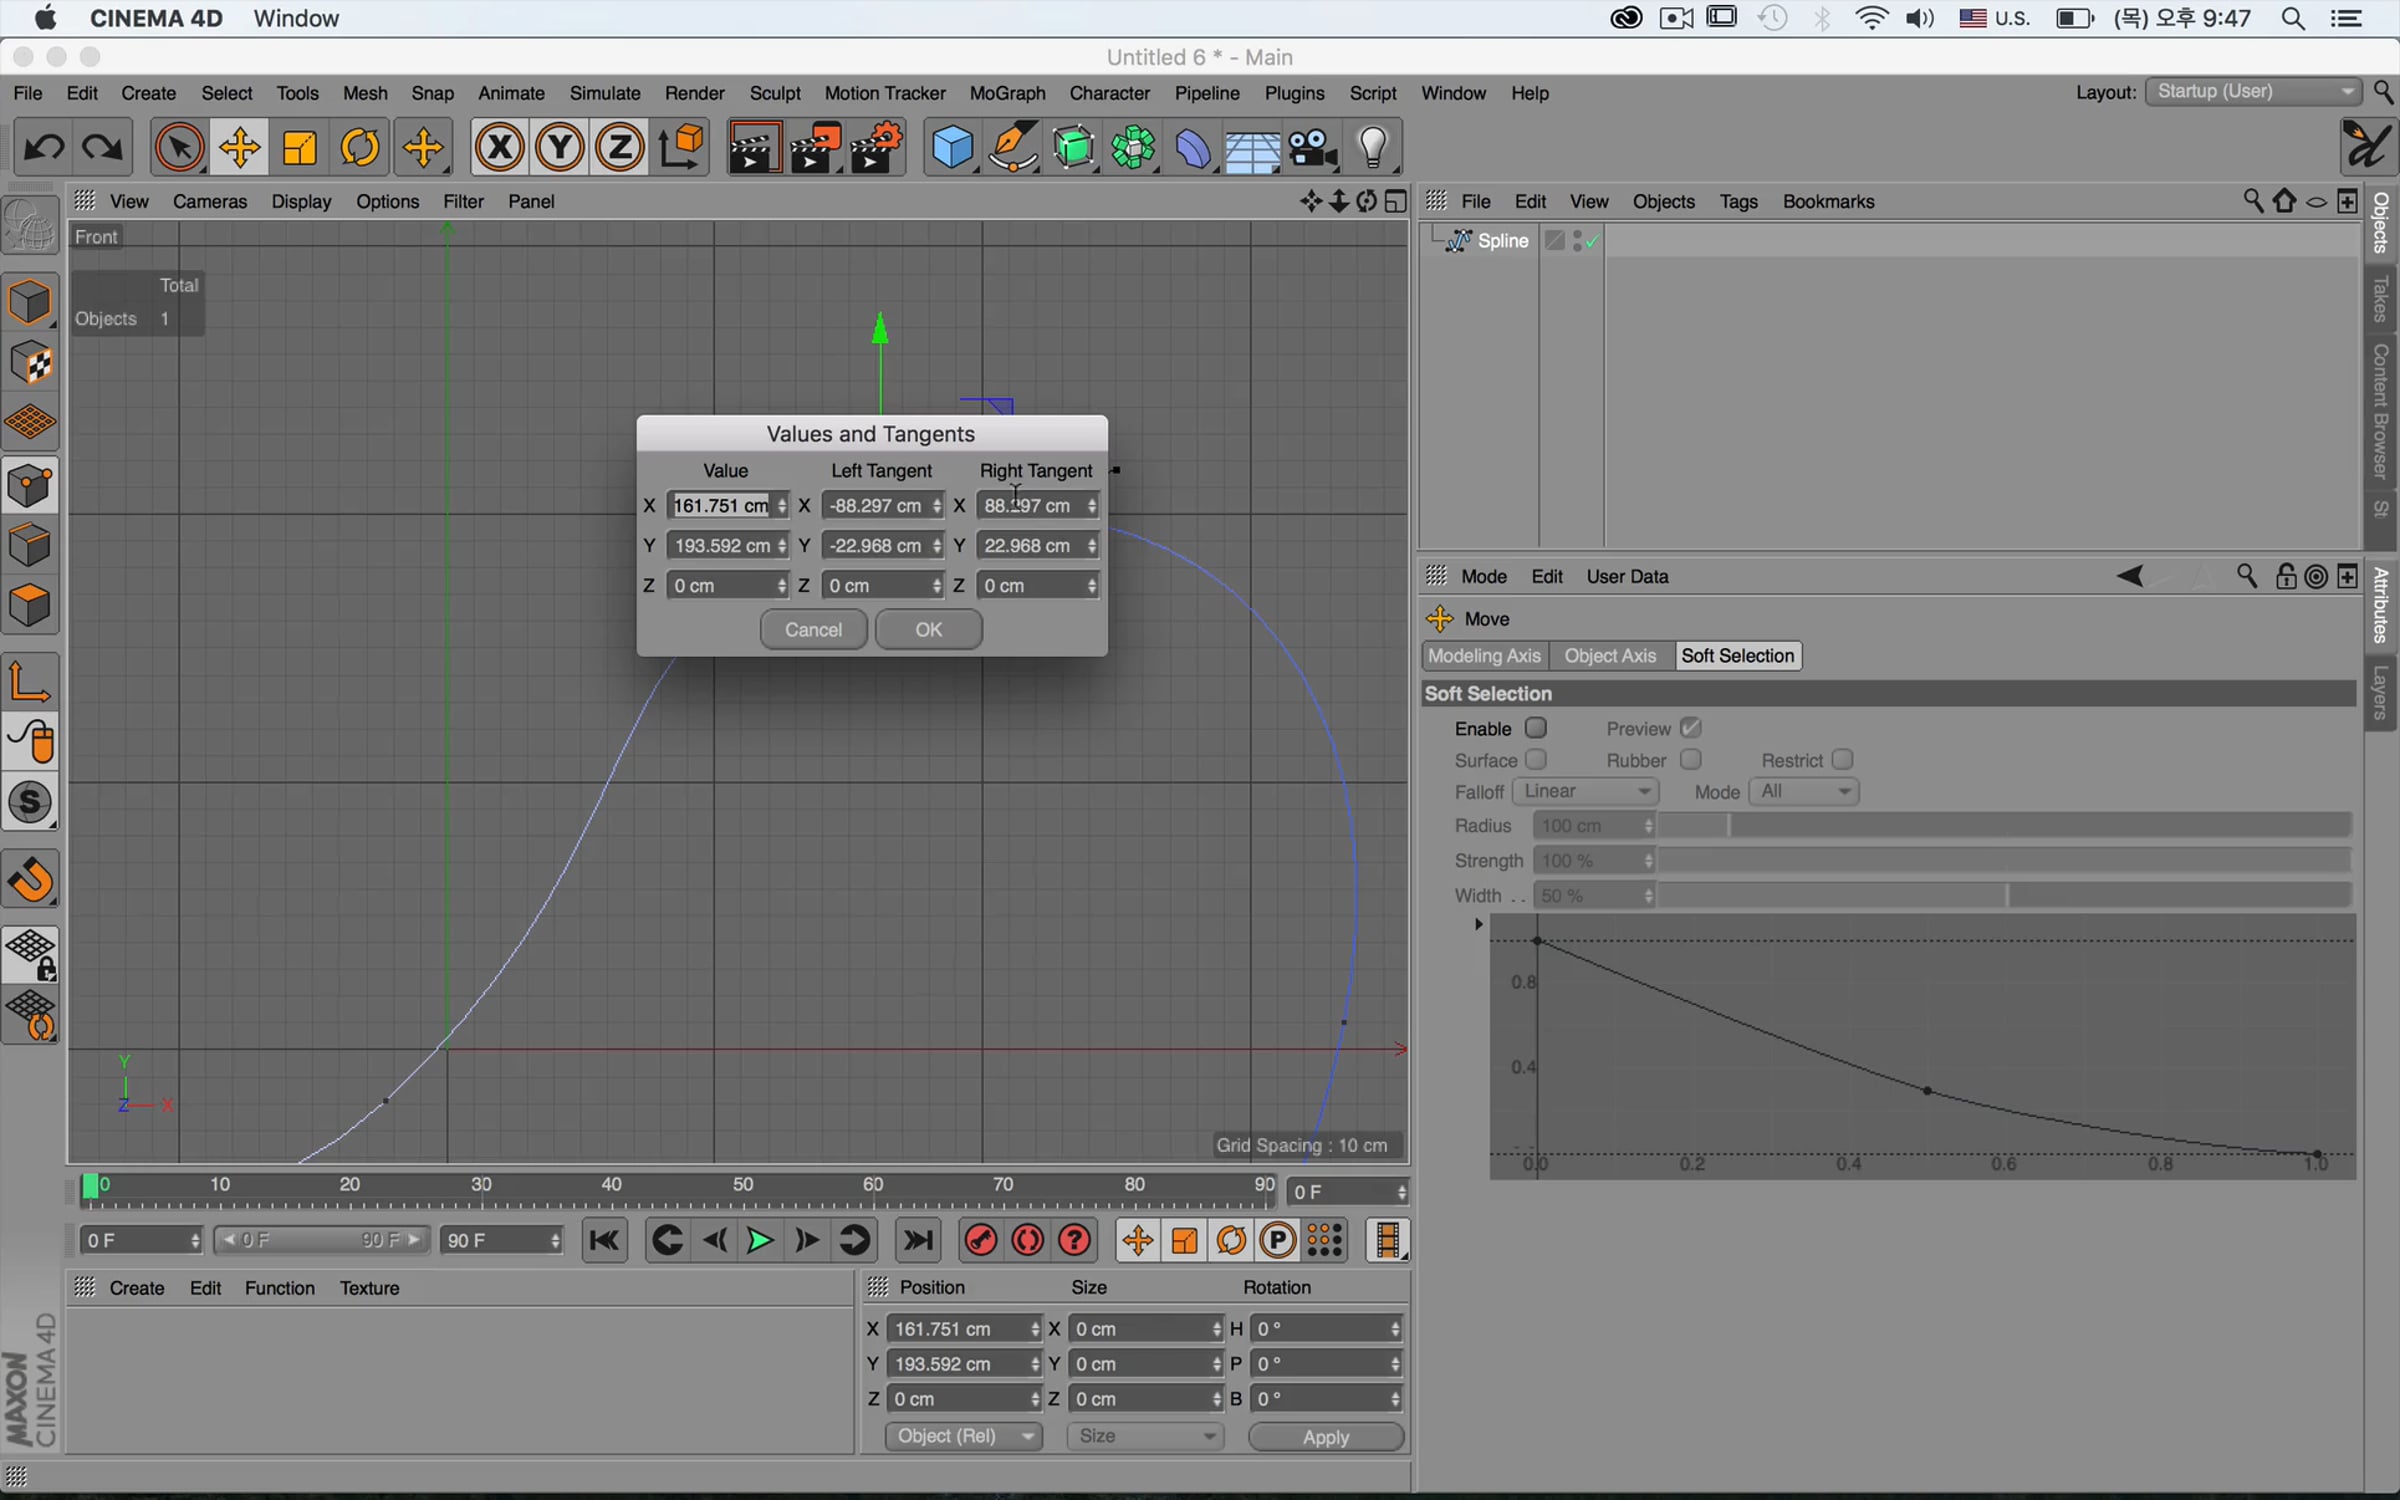
Task: Add a Cube primitive object
Action: click(951, 148)
